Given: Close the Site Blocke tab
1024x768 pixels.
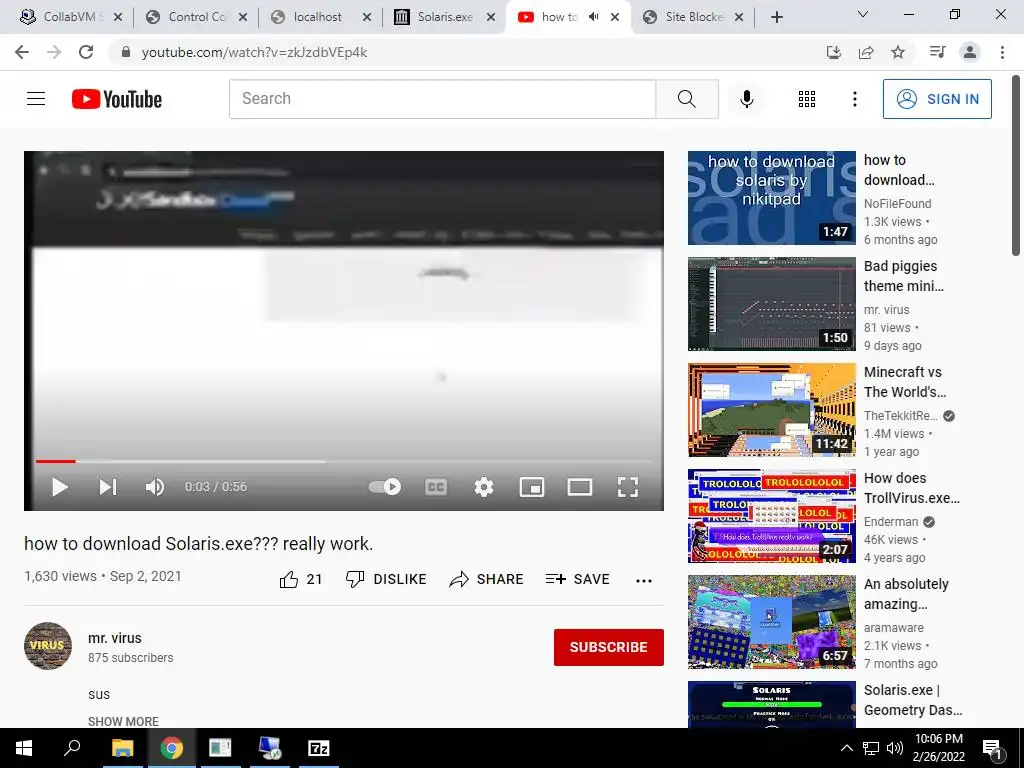Looking at the screenshot, I should 739,17.
